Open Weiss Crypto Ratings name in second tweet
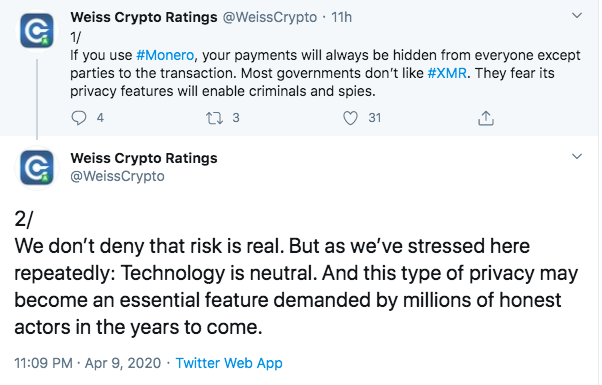Viewport: 602px width, 385px height. 144,158
